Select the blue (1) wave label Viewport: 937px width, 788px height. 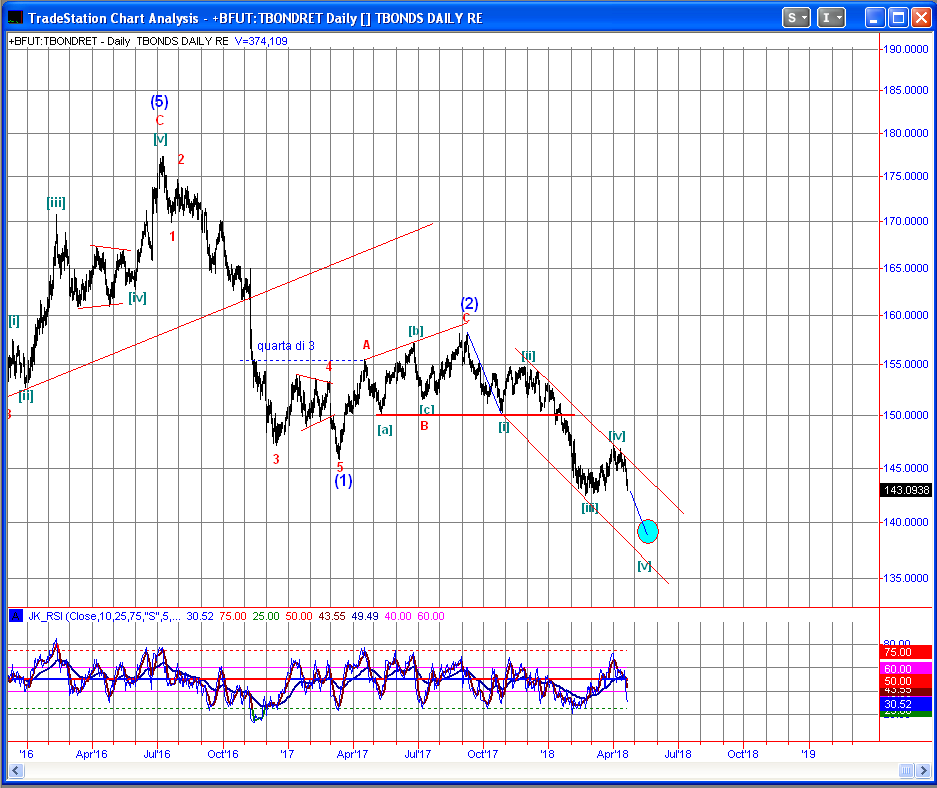click(343, 480)
